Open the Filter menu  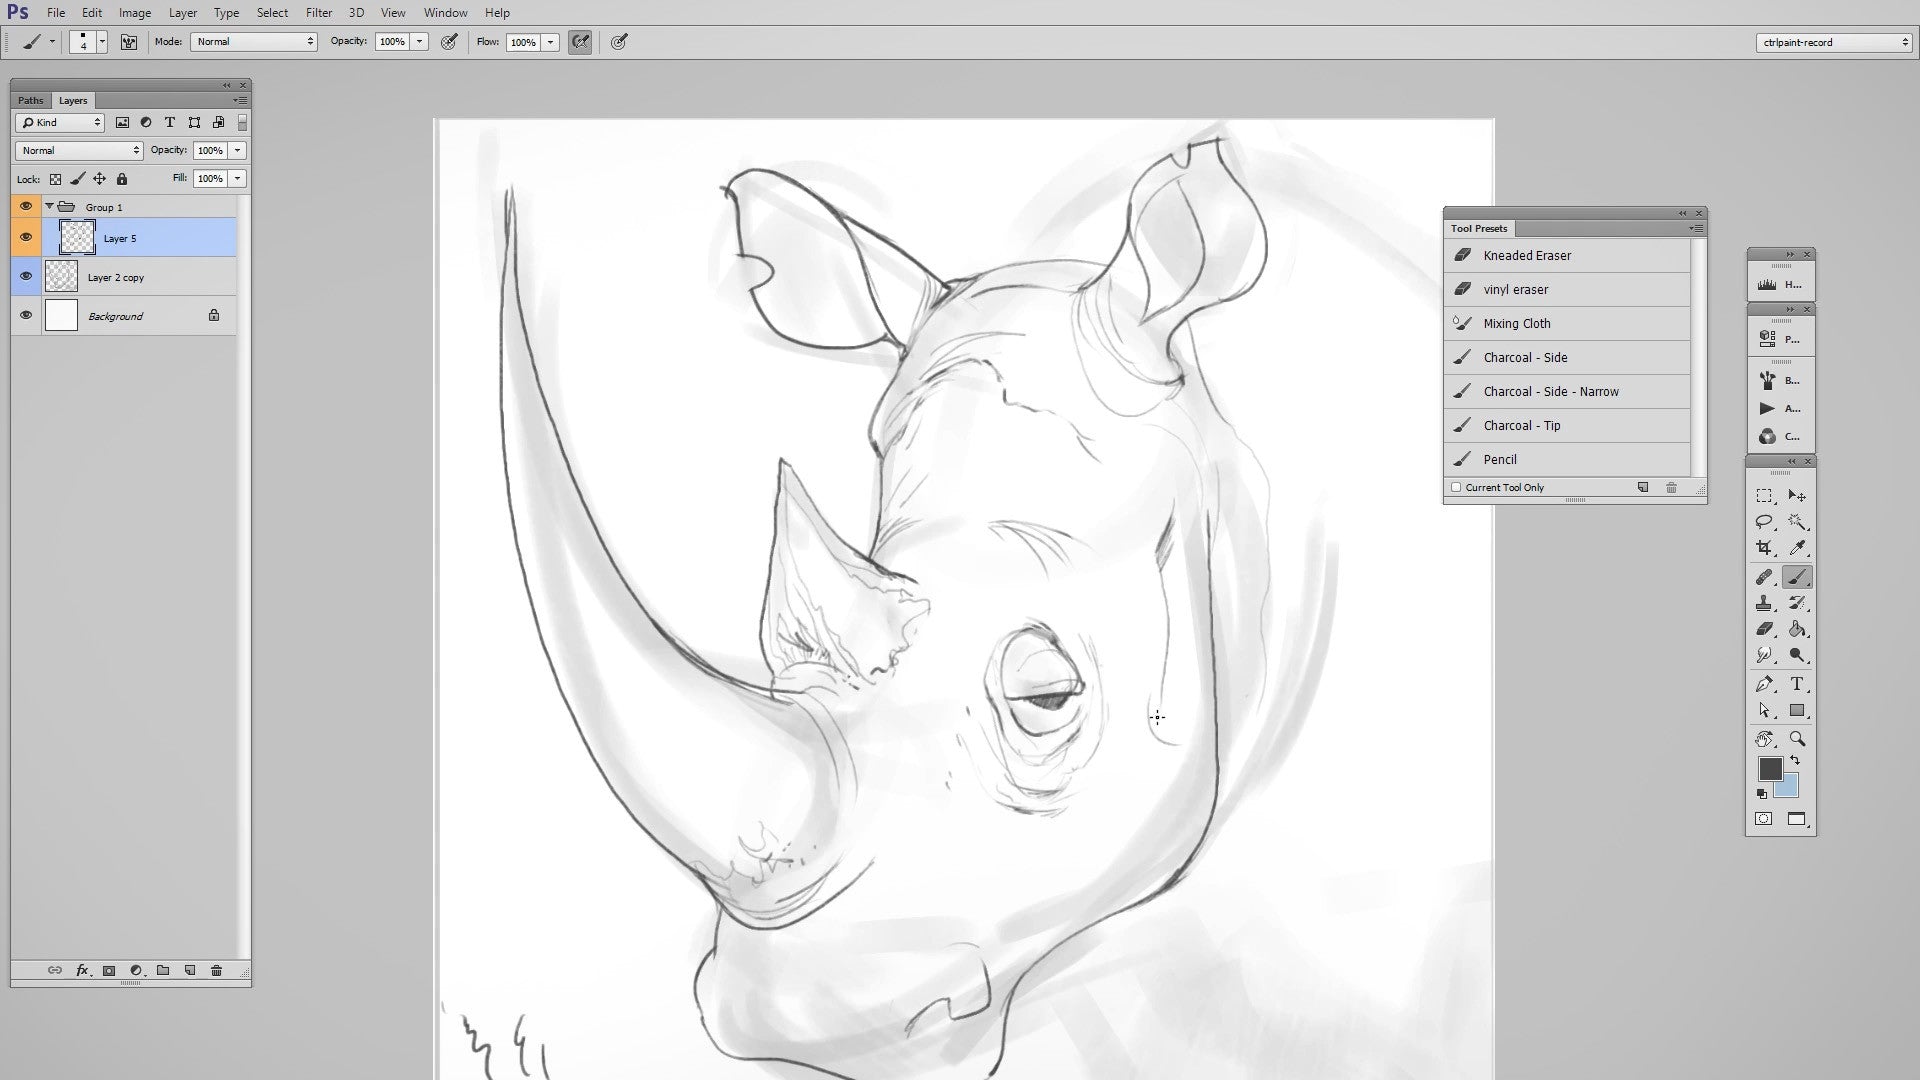click(x=319, y=12)
